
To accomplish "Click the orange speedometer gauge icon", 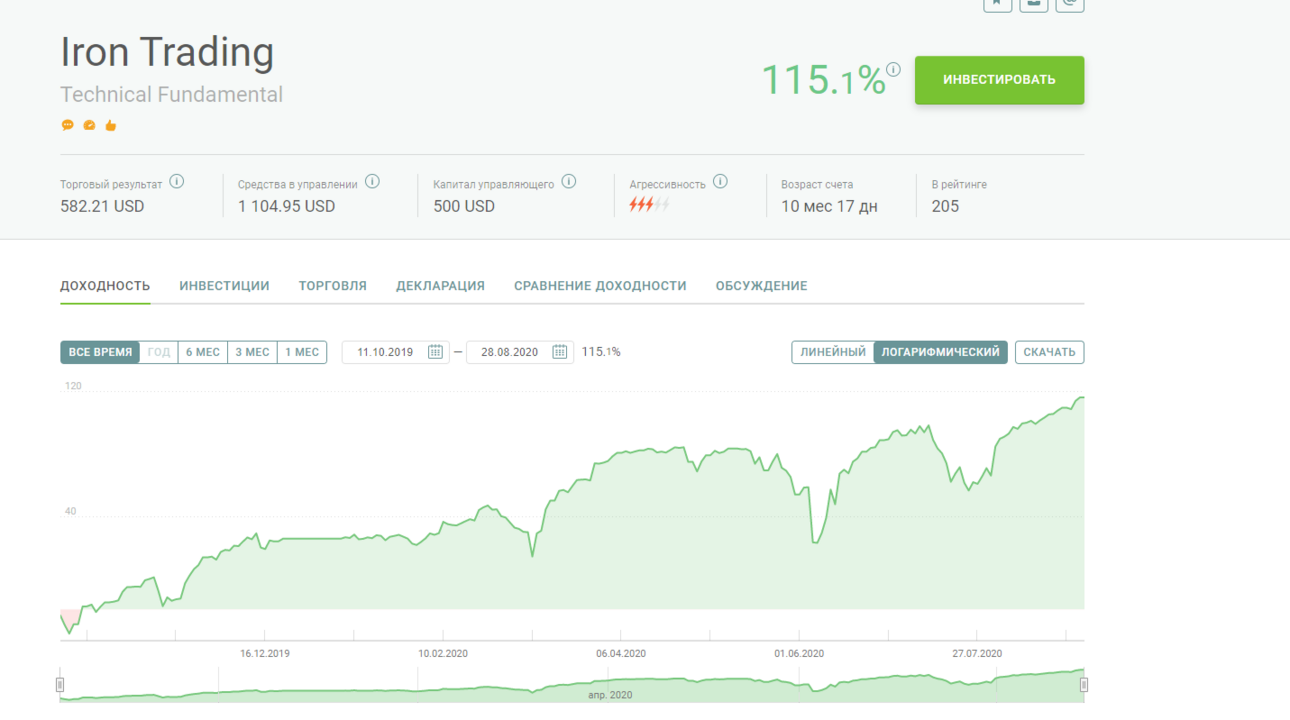I will pos(89,125).
